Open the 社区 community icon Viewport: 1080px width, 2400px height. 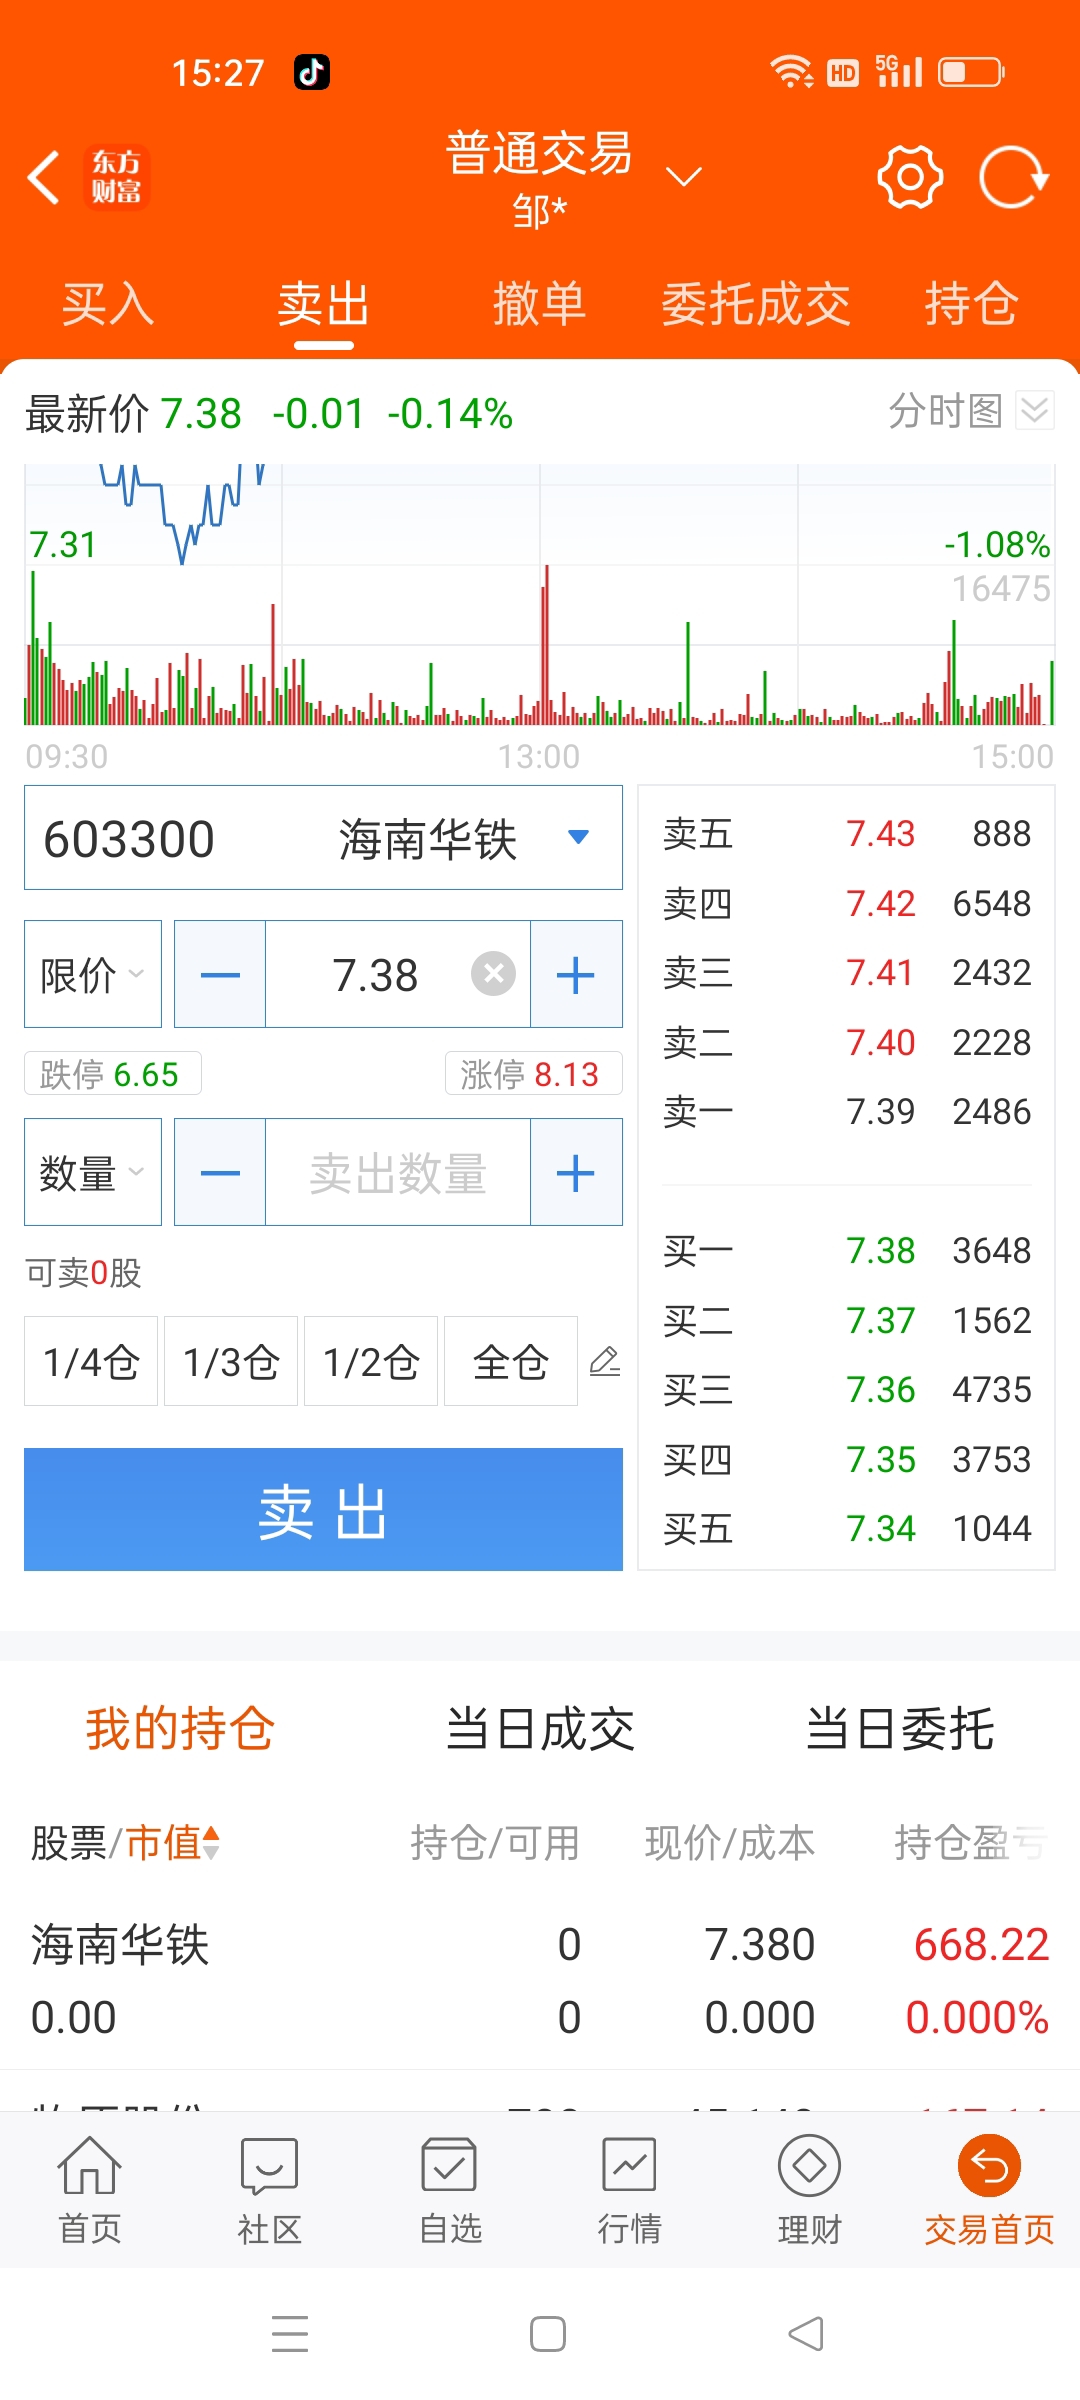pyautogui.click(x=270, y=2189)
